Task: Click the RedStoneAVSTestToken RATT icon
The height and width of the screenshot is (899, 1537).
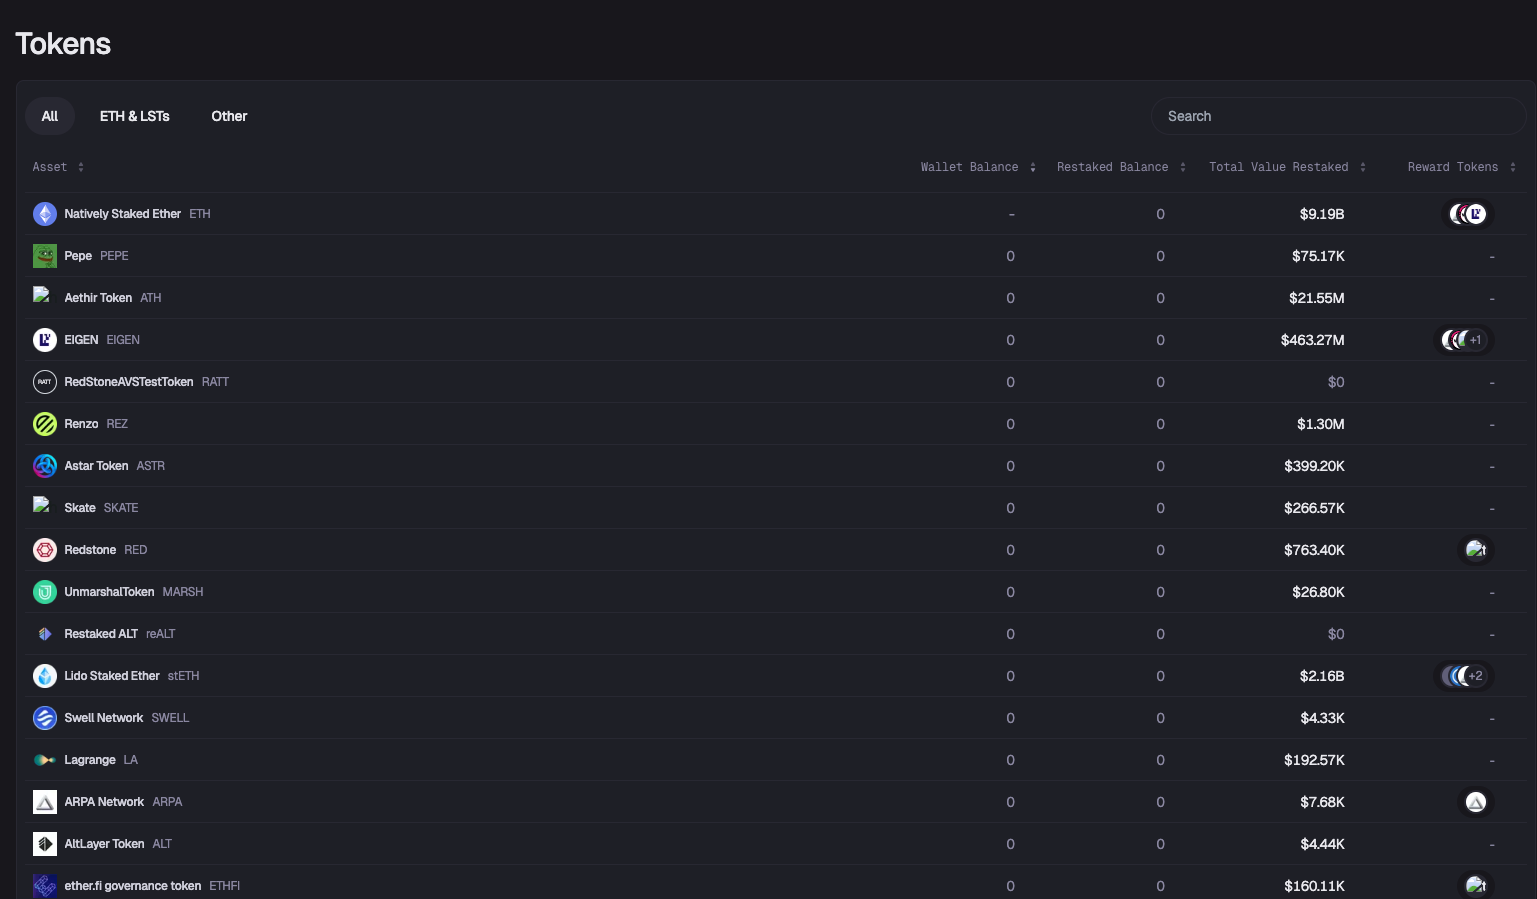Action: pyautogui.click(x=45, y=382)
